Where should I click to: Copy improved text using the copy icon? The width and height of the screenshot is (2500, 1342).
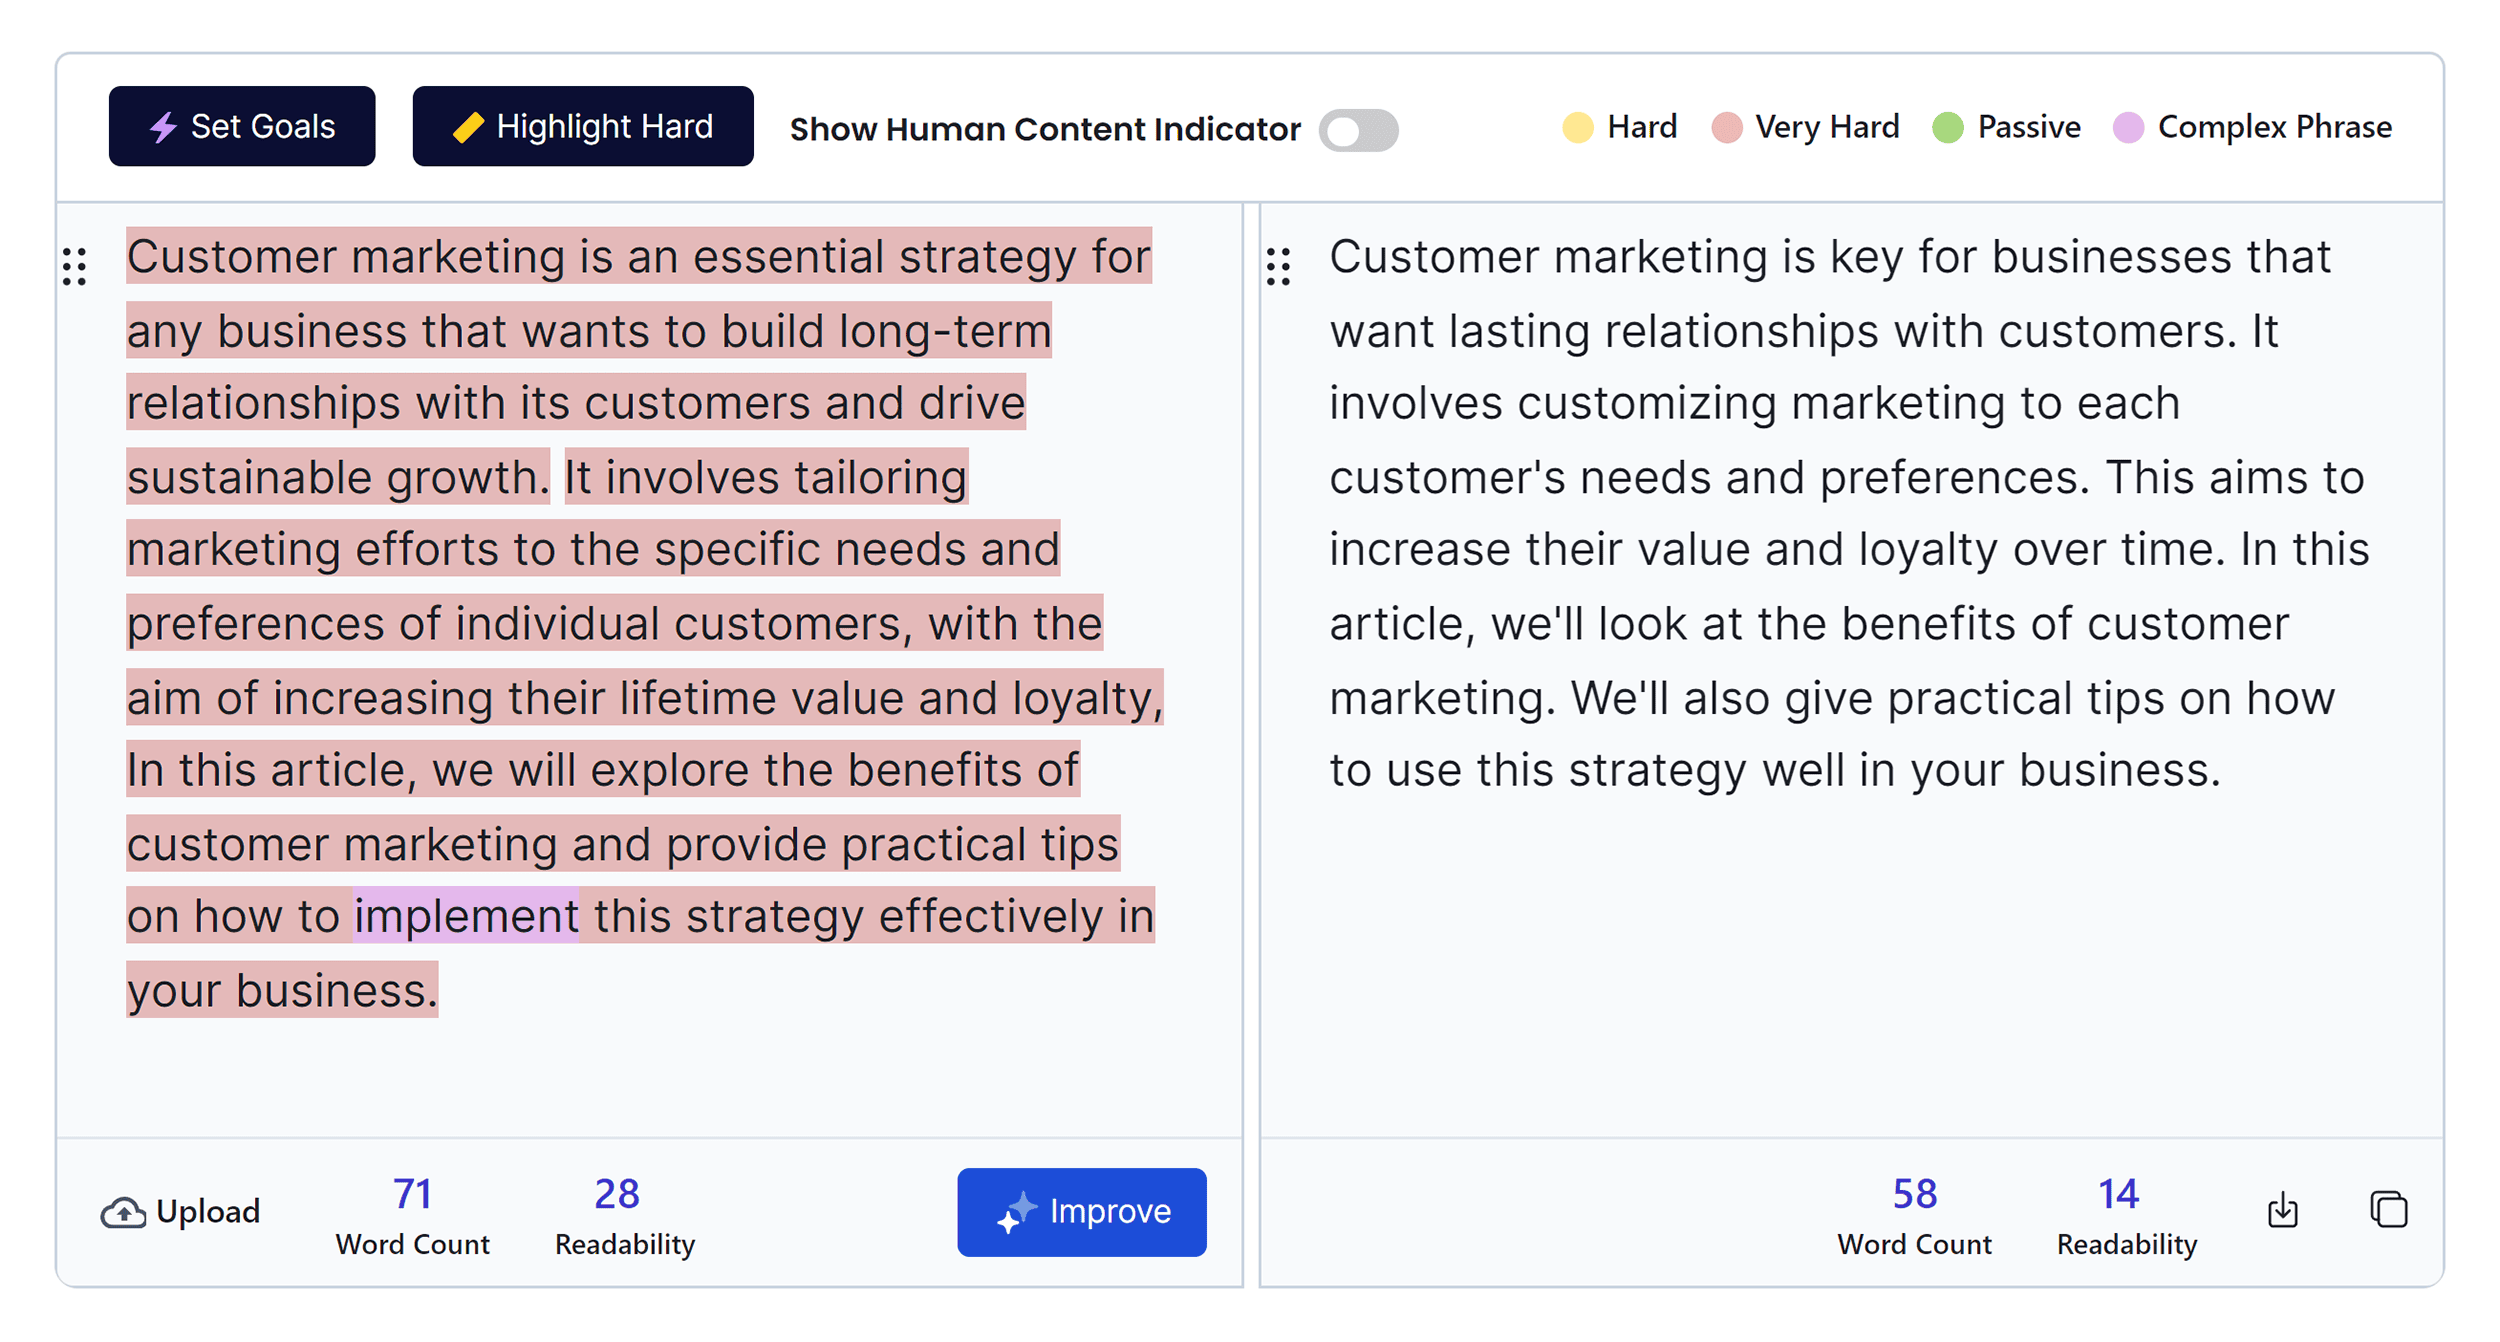2389,1209
